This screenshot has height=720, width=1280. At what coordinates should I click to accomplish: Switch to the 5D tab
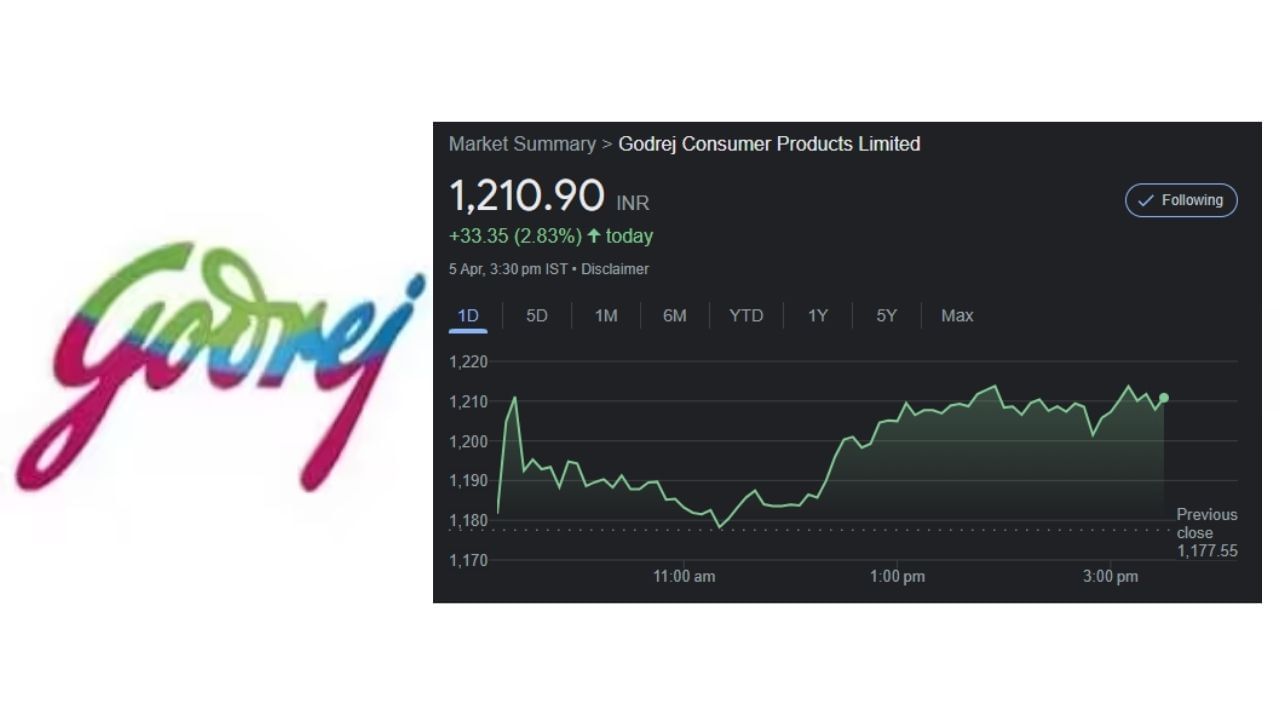(537, 316)
